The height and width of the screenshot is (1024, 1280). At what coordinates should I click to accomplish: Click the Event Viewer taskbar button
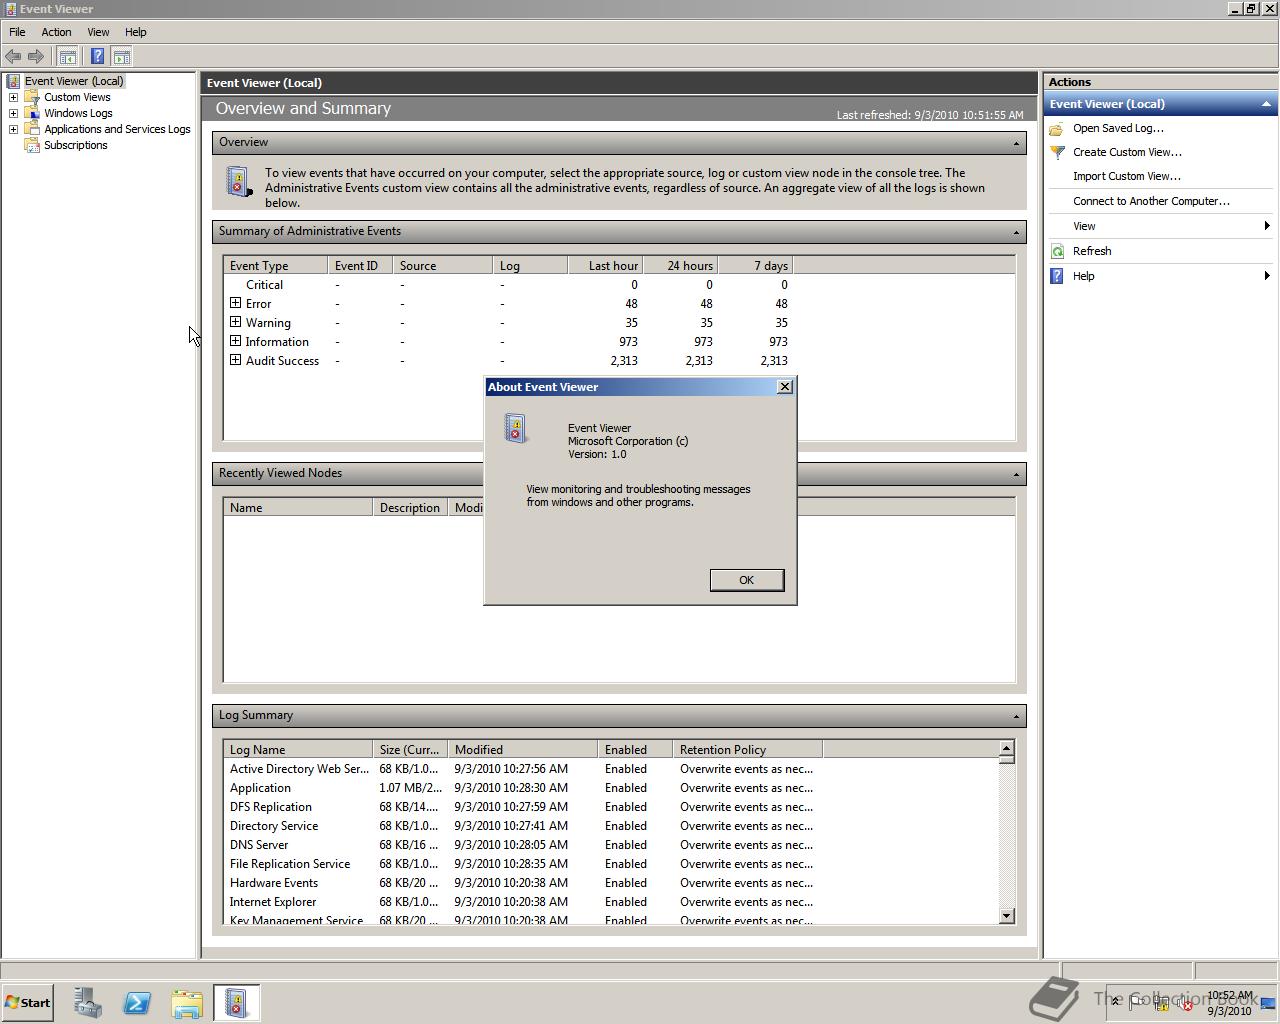[x=237, y=1003]
